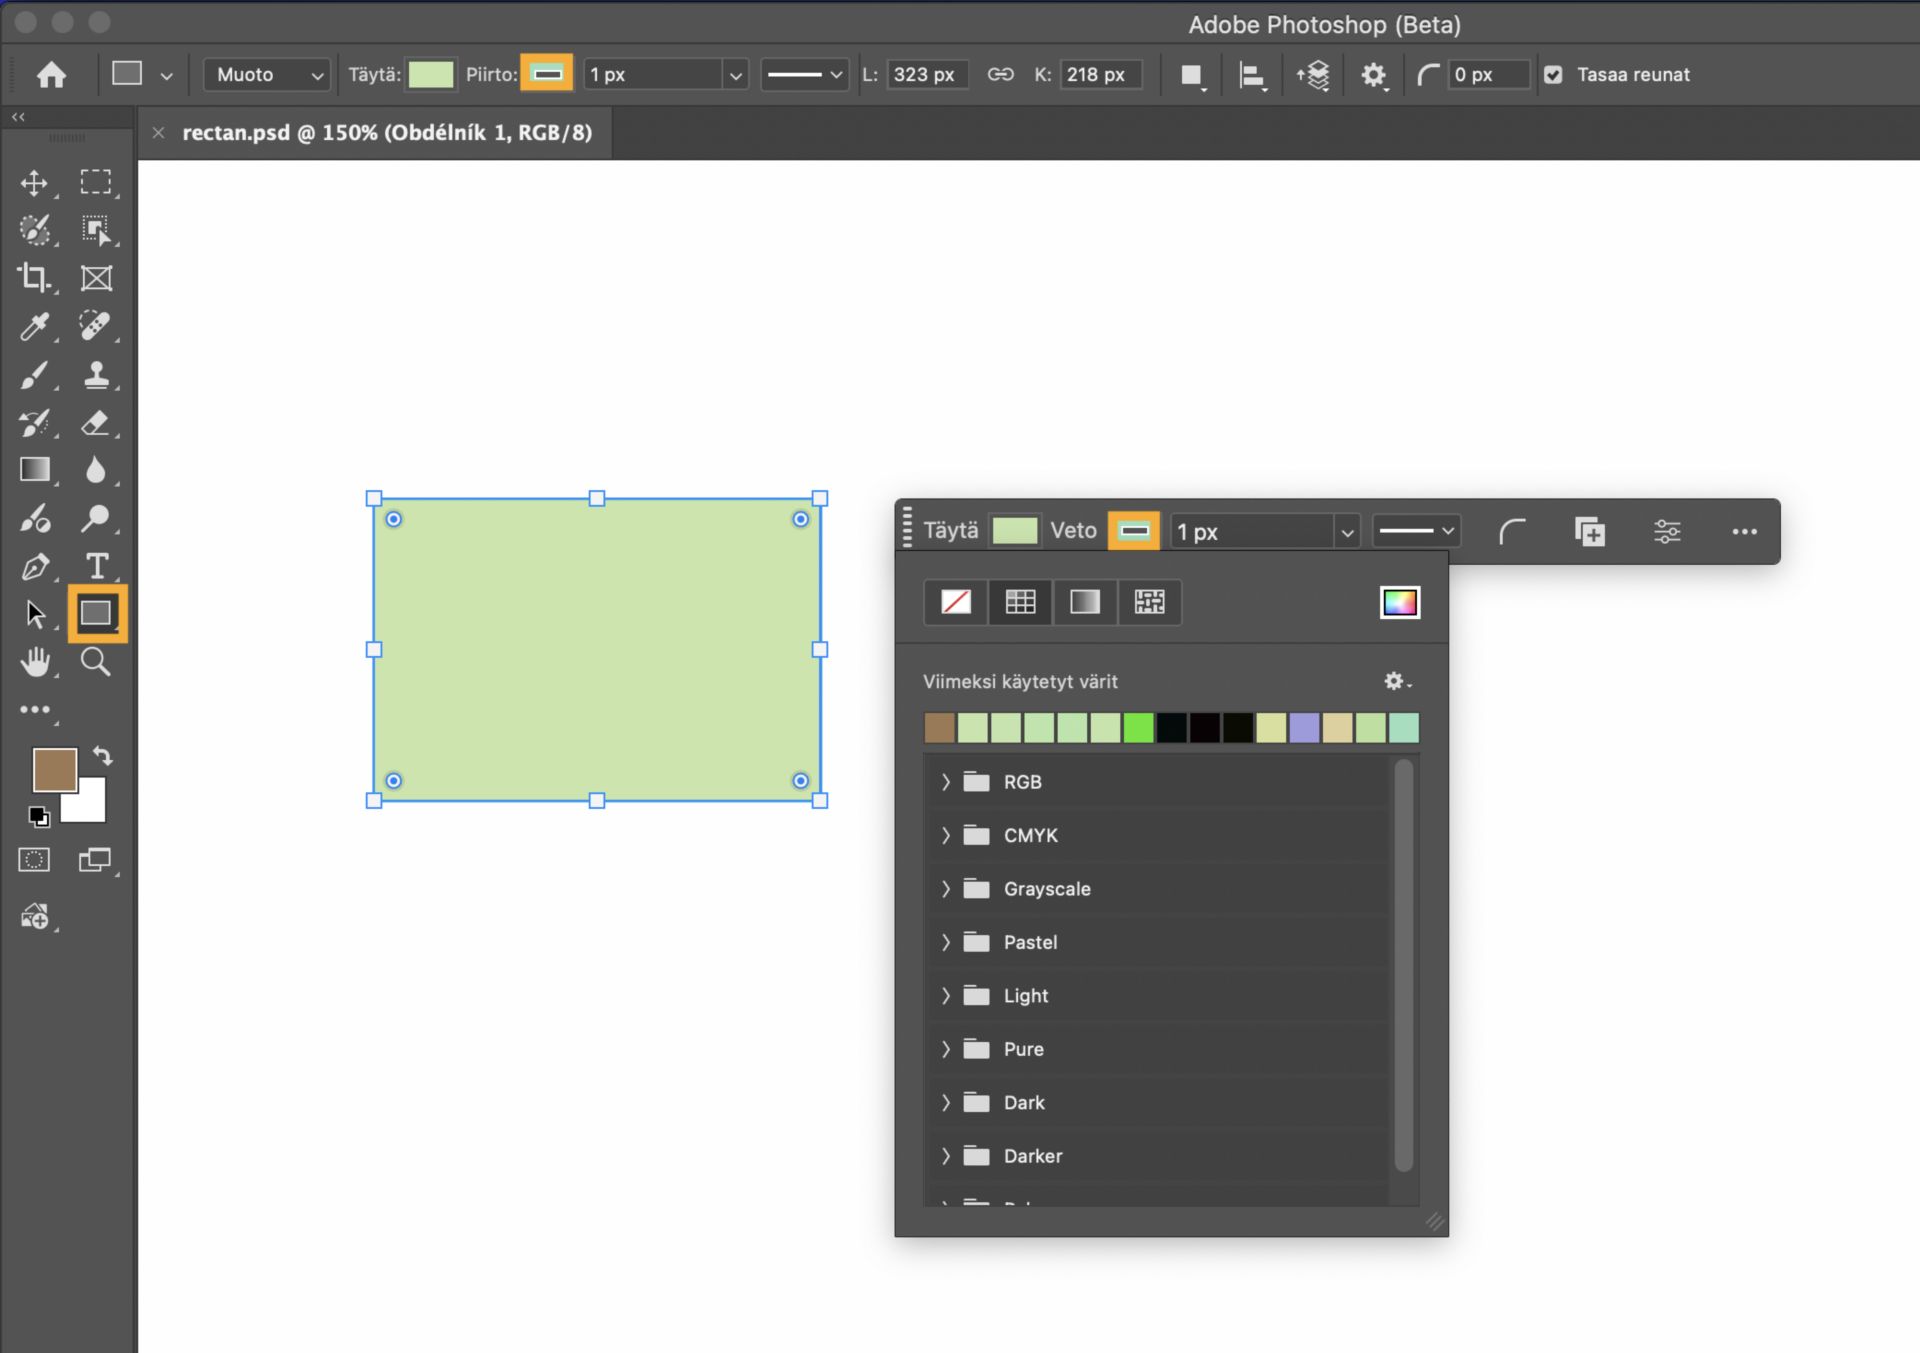Screen dimensions: 1920x1353
Task: Toggle the Tasaa reunat checkbox
Action: tap(1553, 75)
